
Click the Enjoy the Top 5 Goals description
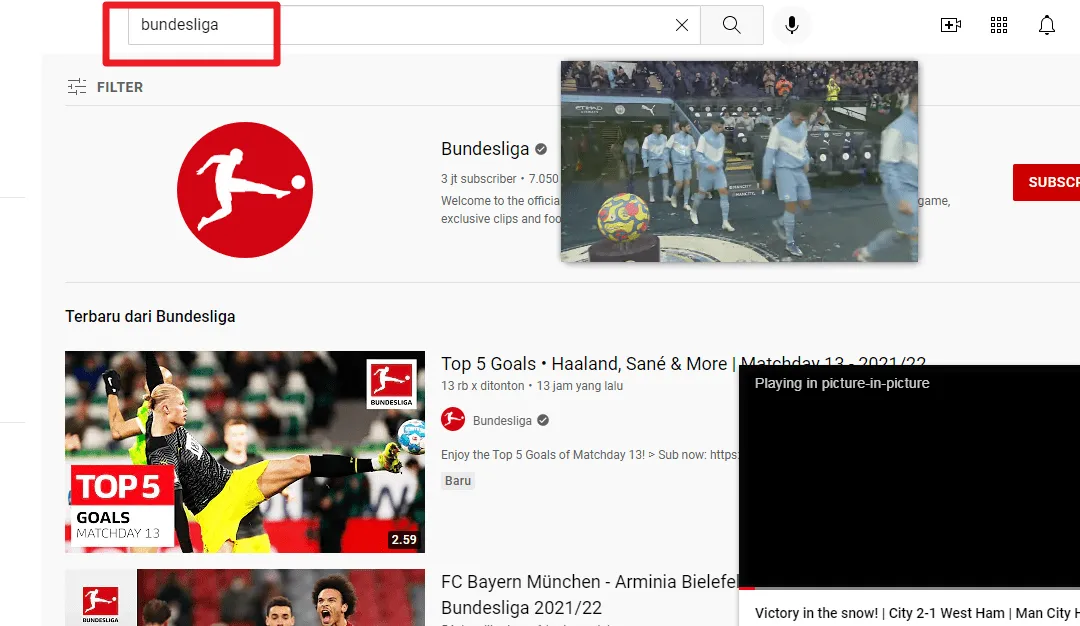tap(590, 455)
